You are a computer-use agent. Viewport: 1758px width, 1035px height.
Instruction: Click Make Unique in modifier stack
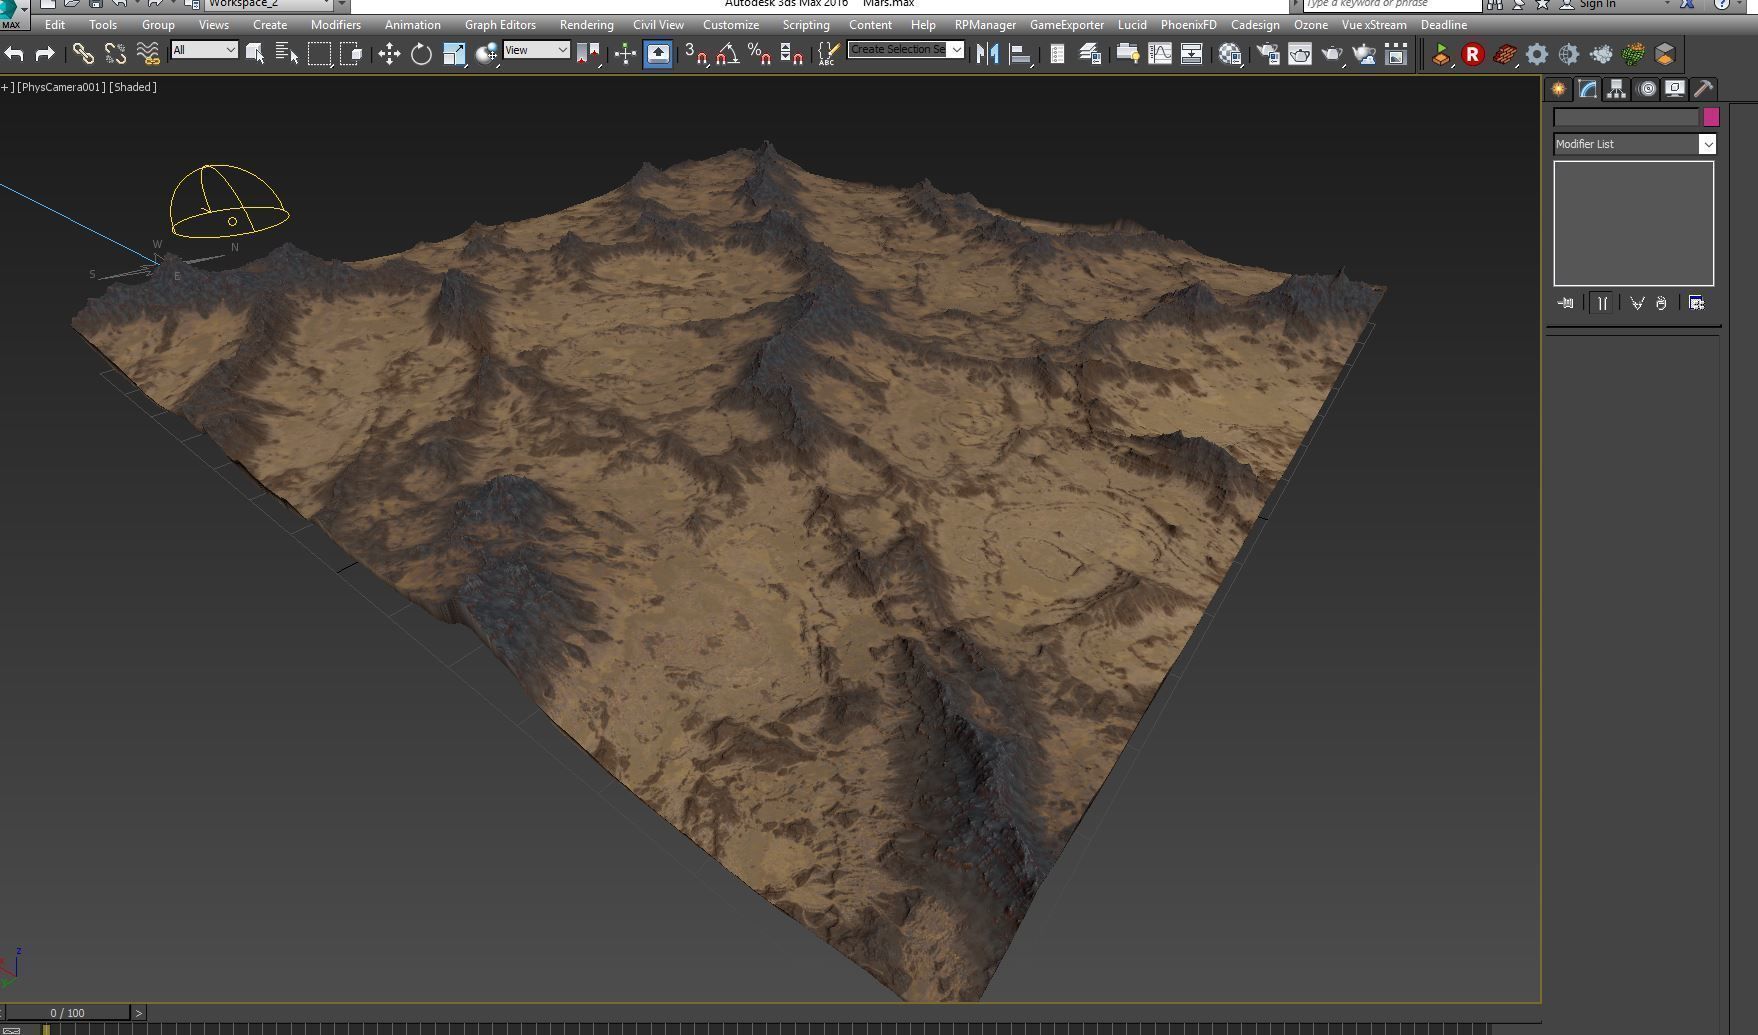tap(1637, 303)
